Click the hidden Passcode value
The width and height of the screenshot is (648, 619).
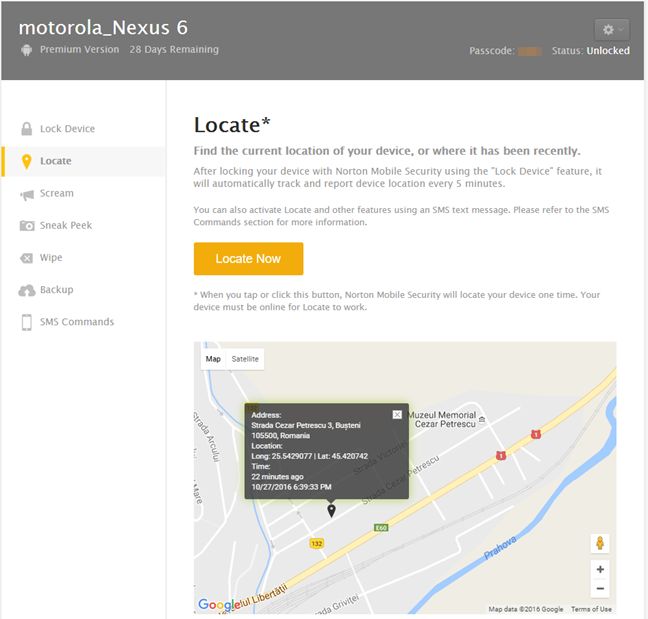pos(530,51)
